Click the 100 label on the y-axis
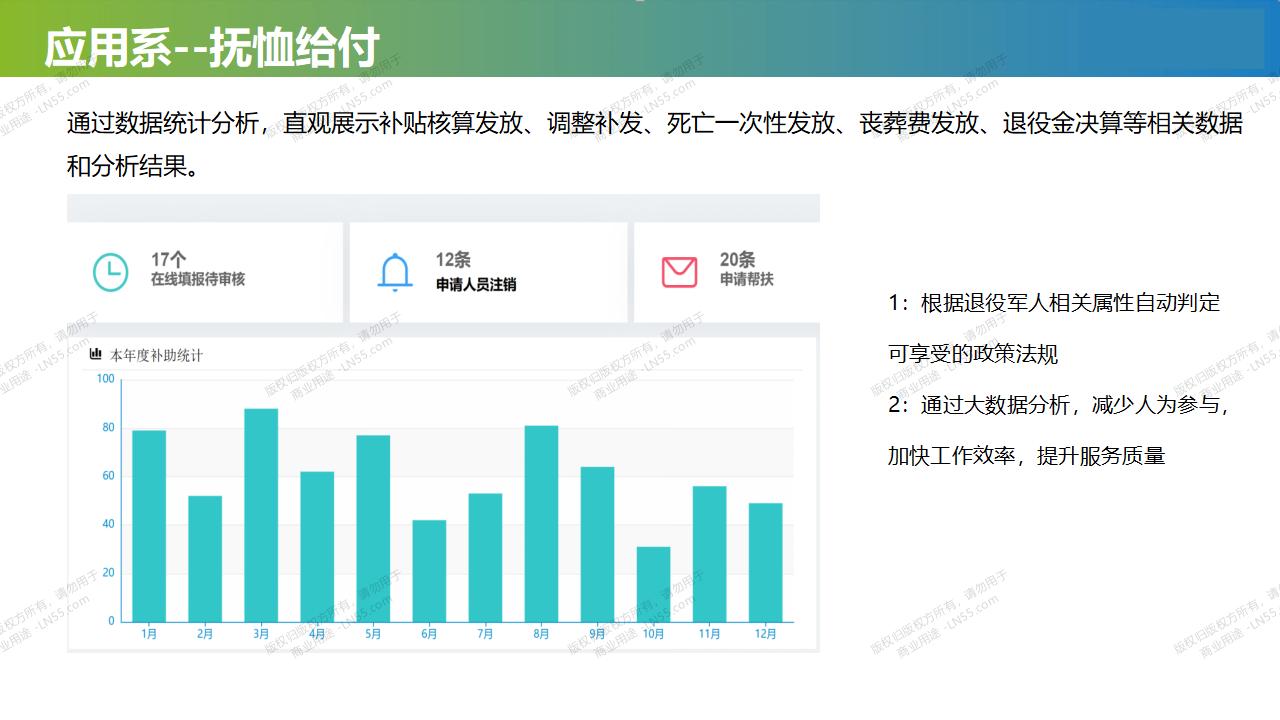 click(105, 379)
